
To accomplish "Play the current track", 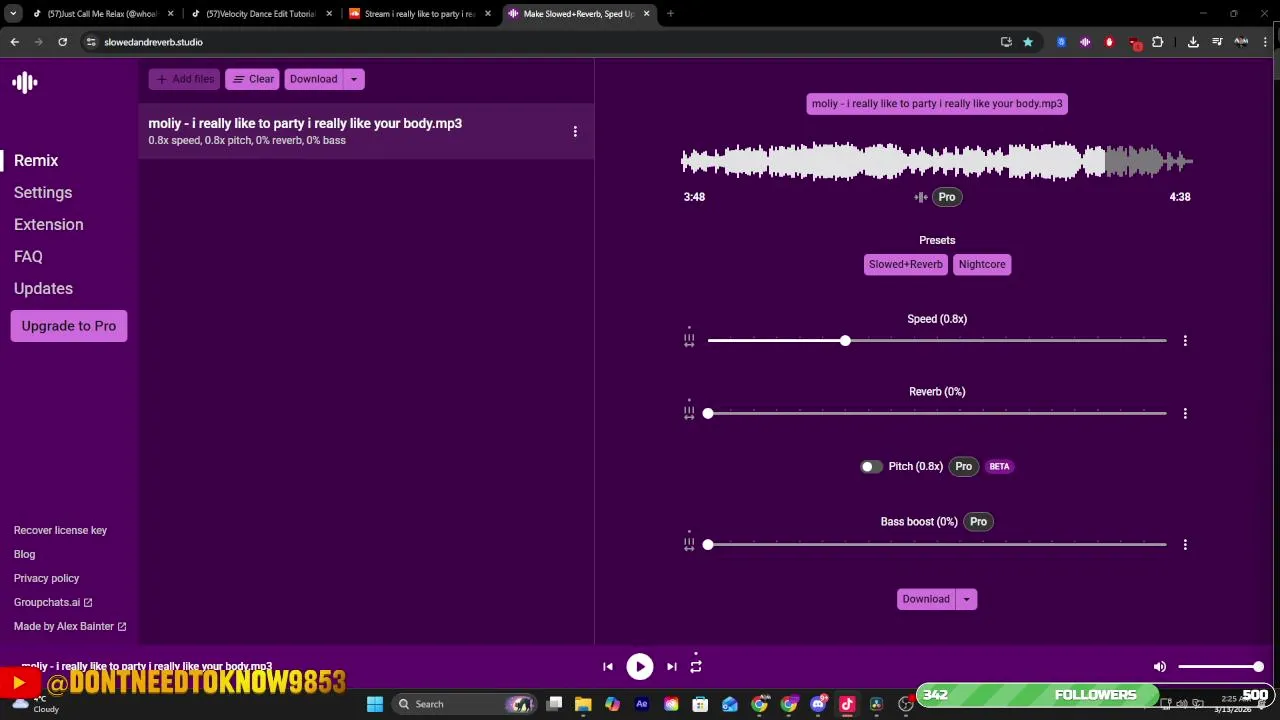I will tap(640, 666).
